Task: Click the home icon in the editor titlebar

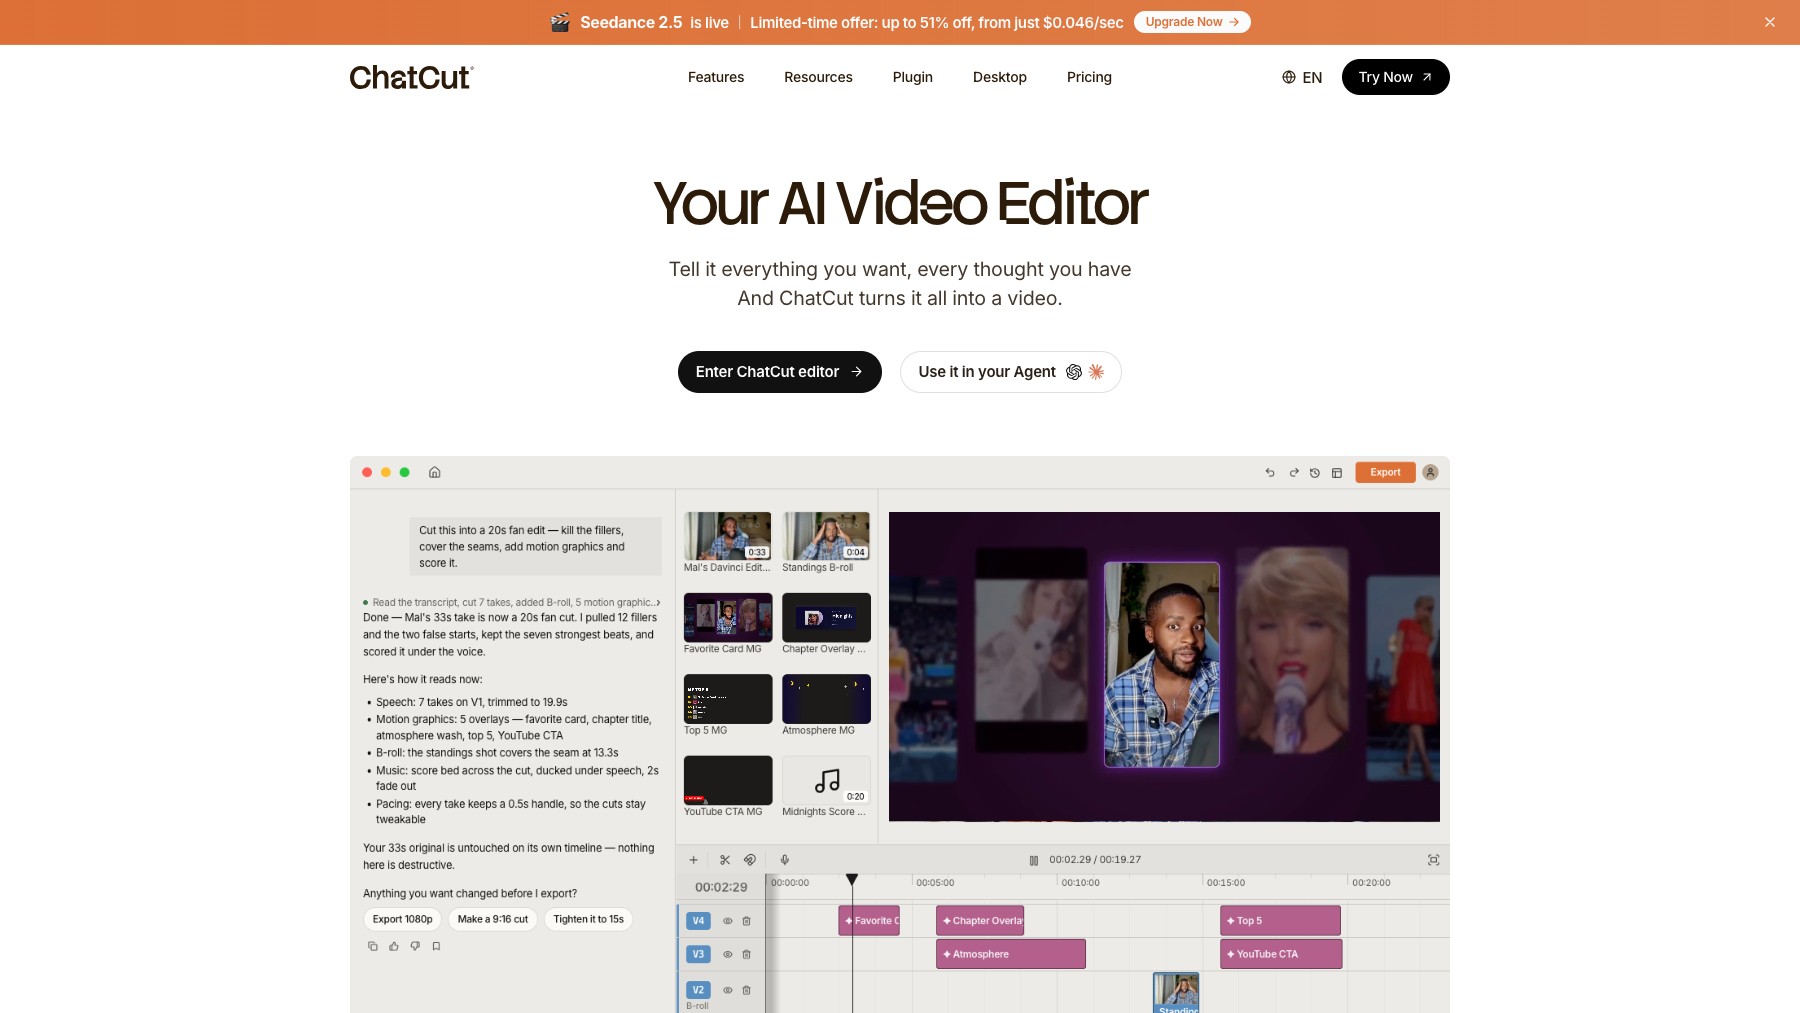Action: coord(434,472)
